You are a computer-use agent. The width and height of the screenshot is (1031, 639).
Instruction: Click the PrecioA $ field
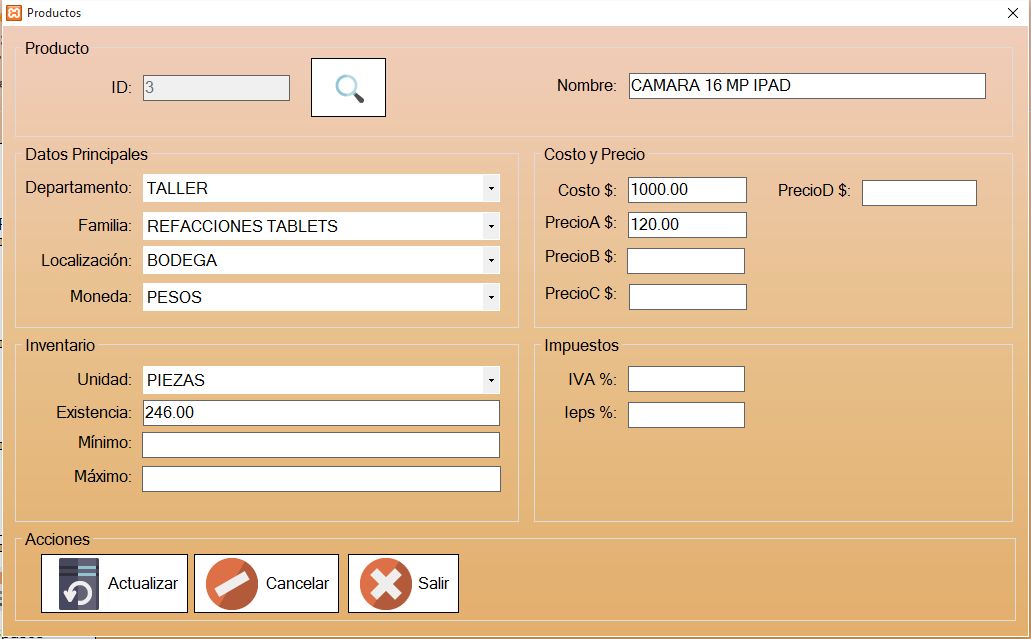click(687, 224)
